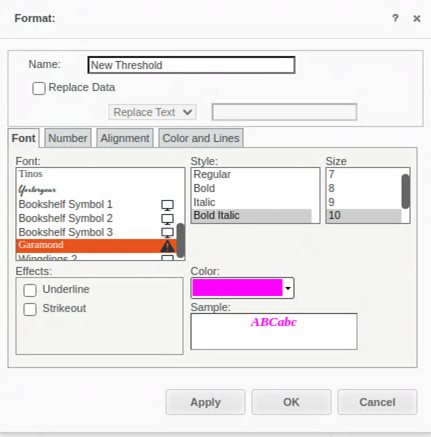
Task: Click the monitor icon beside Bookshelf Symbol 2
Action: 167,219
